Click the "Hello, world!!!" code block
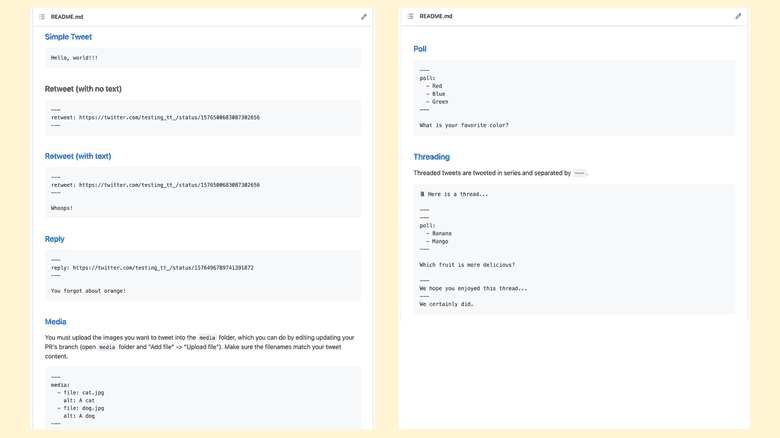 [75, 58]
